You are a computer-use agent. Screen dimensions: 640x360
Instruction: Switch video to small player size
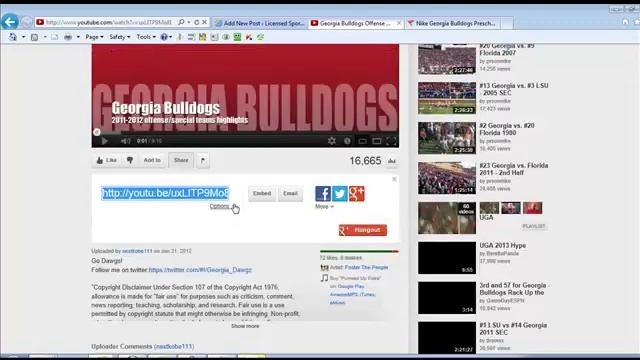click(362, 141)
